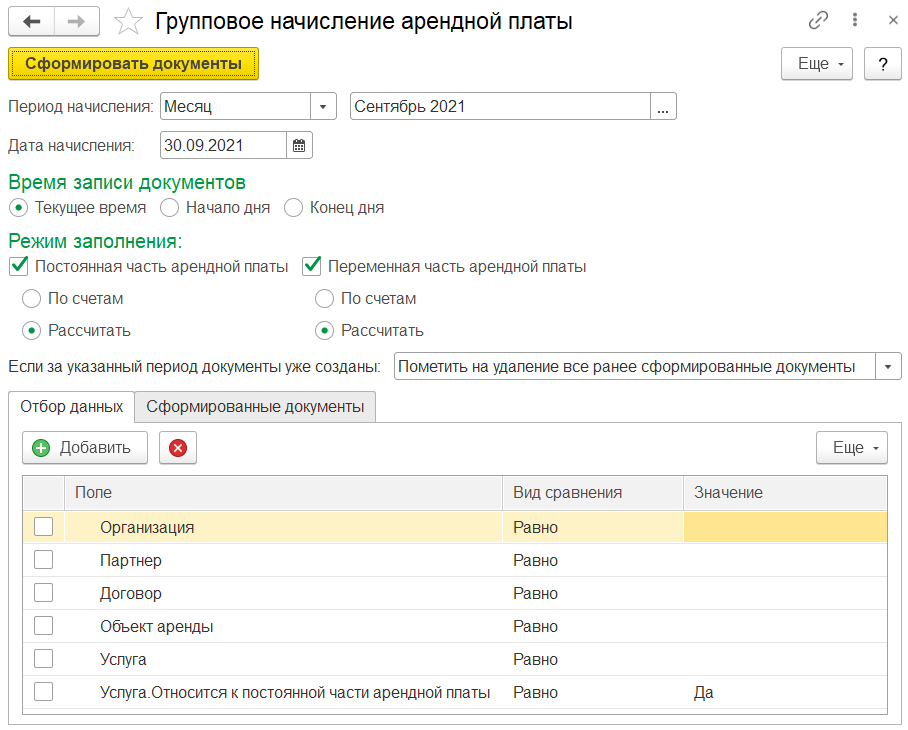Click the back navigation arrow
Screen dimensions: 908x730
pyautogui.click(x=31, y=20)
